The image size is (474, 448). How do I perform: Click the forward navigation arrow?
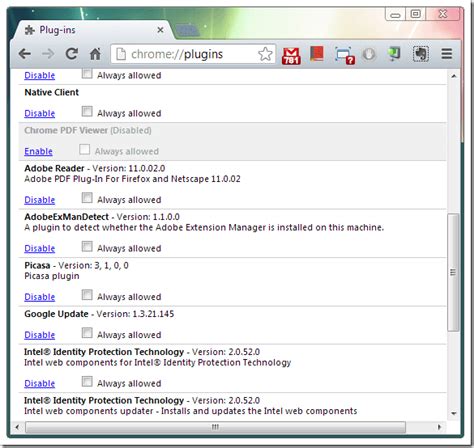48,54
